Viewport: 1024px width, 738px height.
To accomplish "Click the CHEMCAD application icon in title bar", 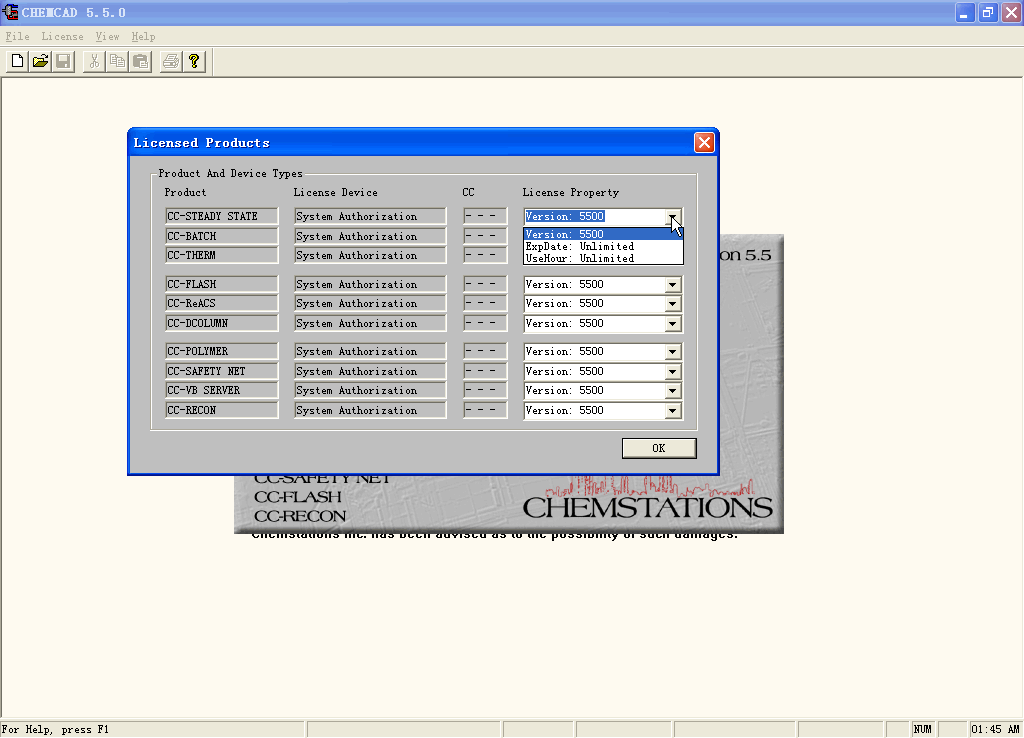I will [10, 12].
